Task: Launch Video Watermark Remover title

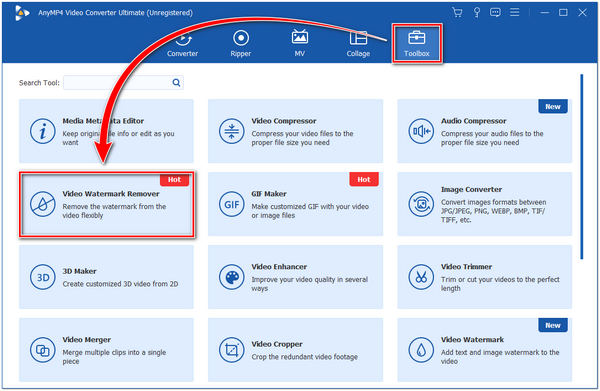Action: 111,194
